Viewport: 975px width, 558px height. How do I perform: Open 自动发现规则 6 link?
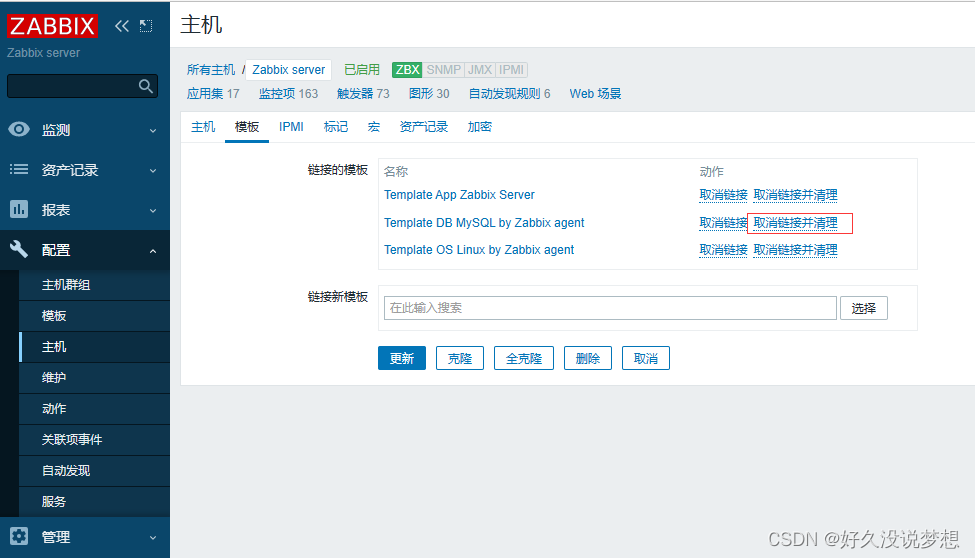509,94
